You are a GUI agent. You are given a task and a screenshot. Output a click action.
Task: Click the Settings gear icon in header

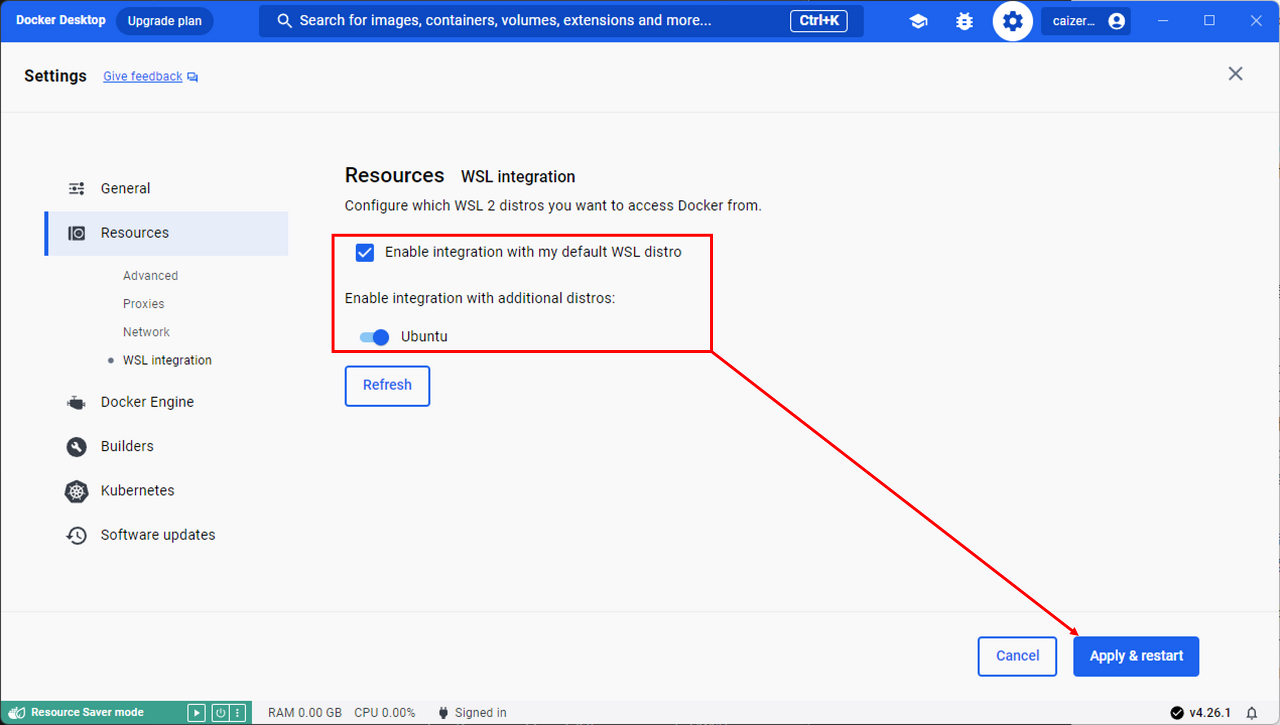tap(1013, 21)
